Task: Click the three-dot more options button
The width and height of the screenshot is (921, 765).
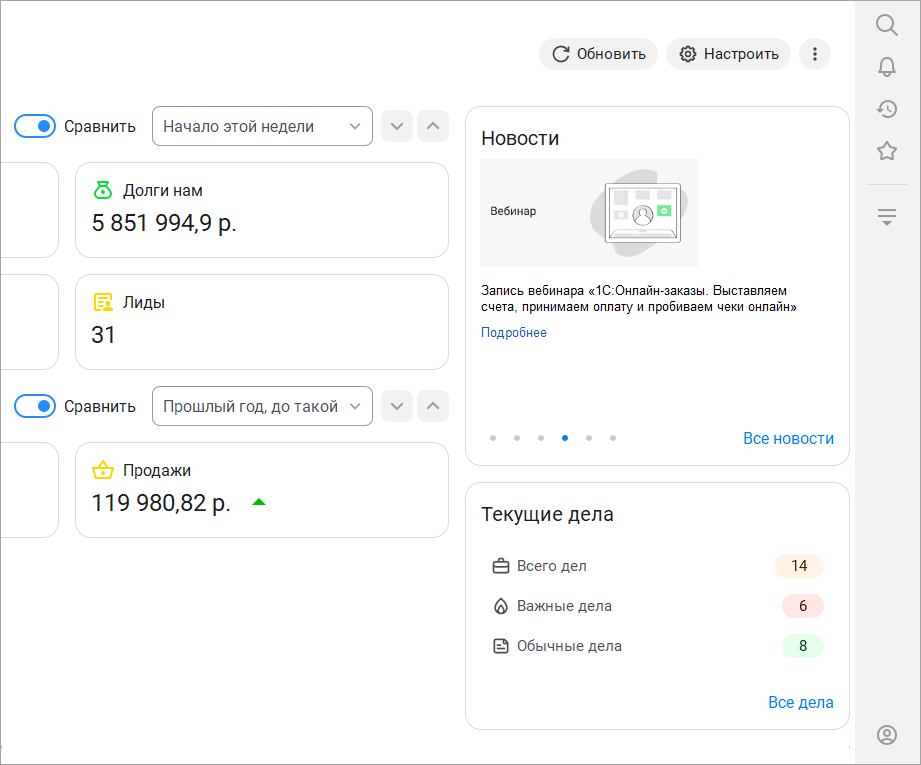Action: [815, 54]
